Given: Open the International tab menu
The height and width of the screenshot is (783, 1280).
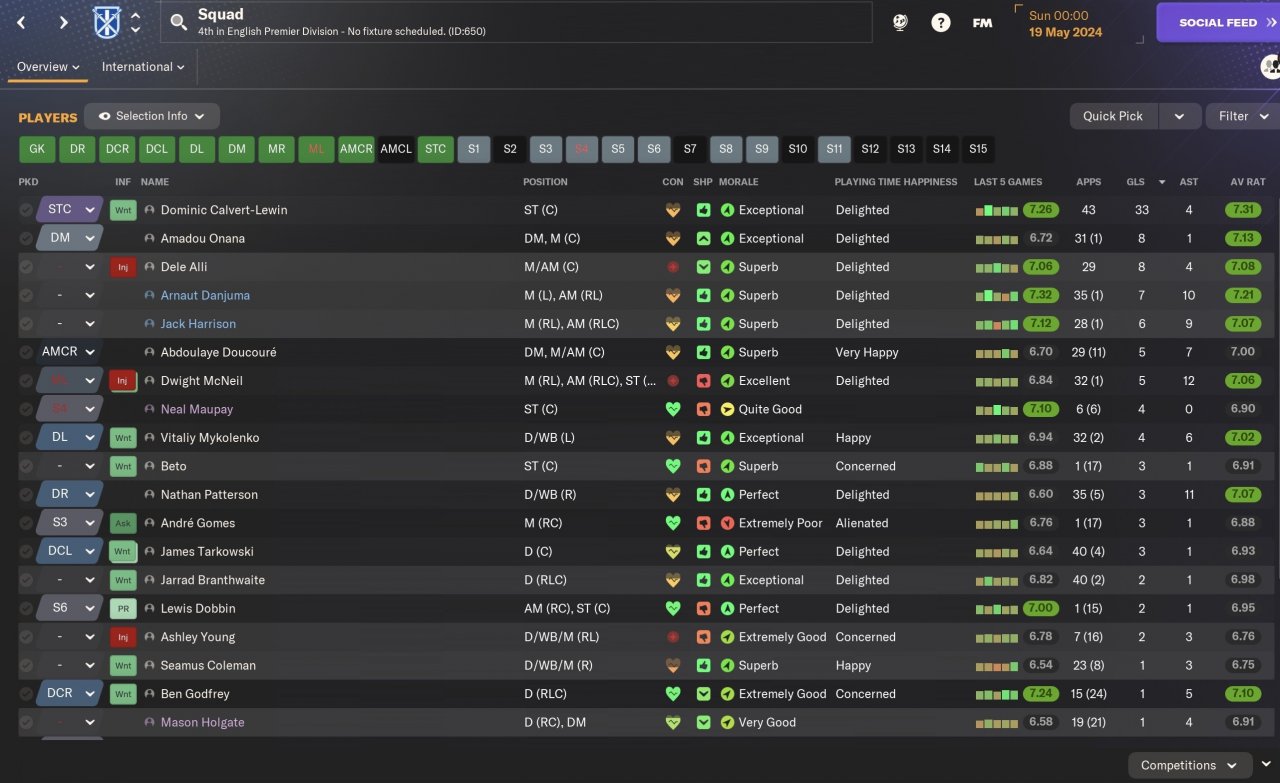Looking at the screenshot, I should click(143, 67).
